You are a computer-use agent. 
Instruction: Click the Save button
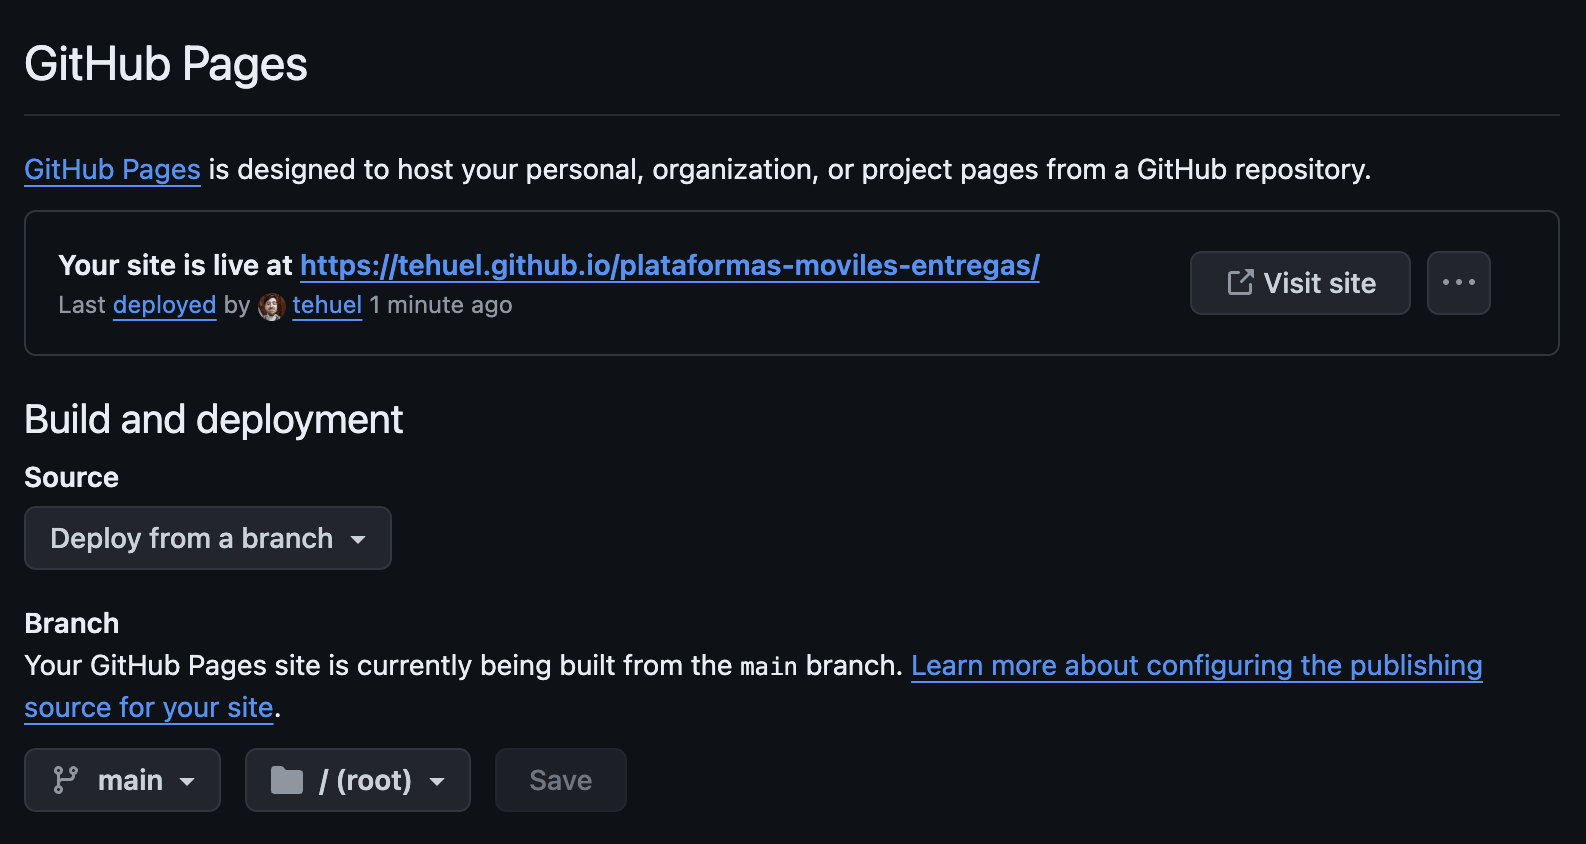tap(560, 780)
